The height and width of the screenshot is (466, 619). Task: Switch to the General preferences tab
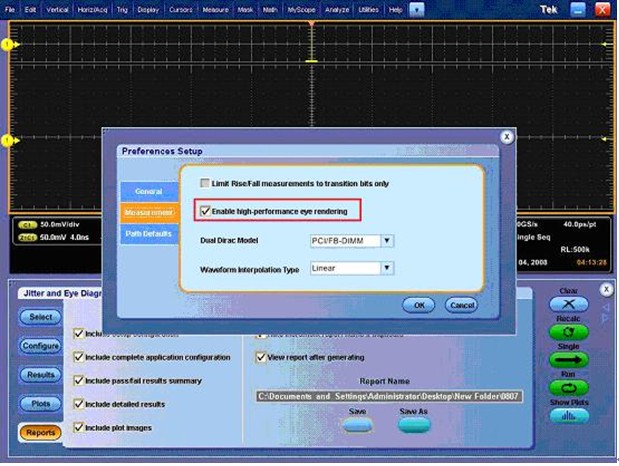pyautogui.click(x=148, y=191)
